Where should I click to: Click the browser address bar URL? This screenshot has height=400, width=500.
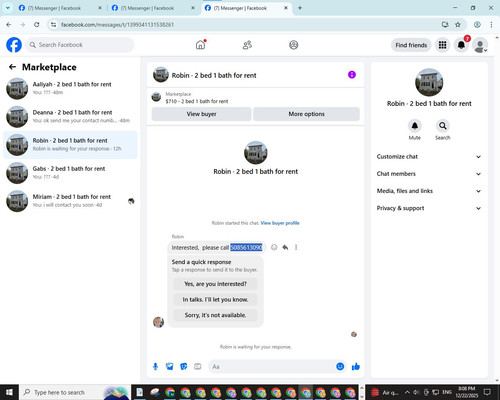117,25
